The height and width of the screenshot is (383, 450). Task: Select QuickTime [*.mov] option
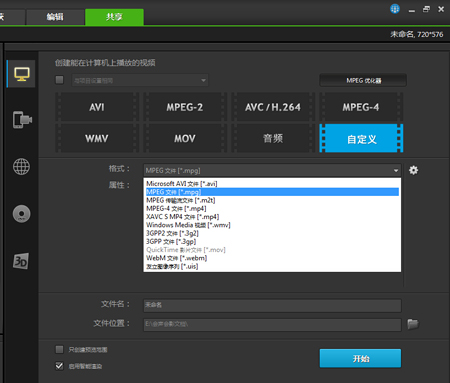272,250
